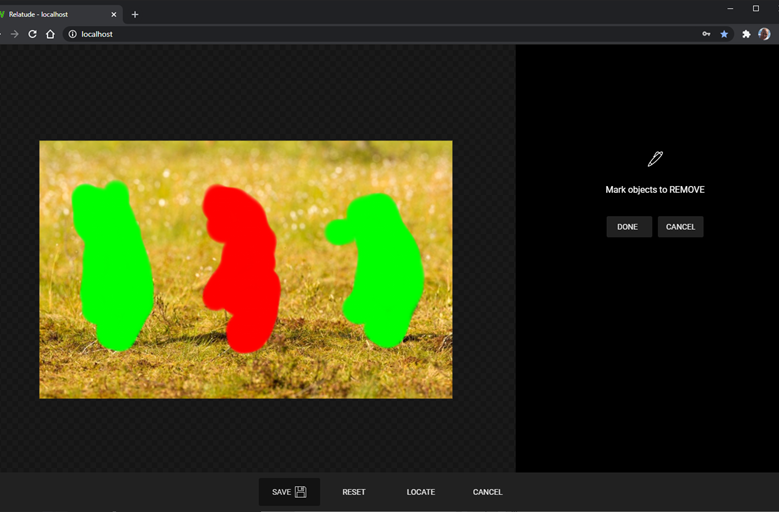Click CANCEL in the bottom bar
Image resolution: width=779 pixels, height=512 pixels.
pos(487,492)
